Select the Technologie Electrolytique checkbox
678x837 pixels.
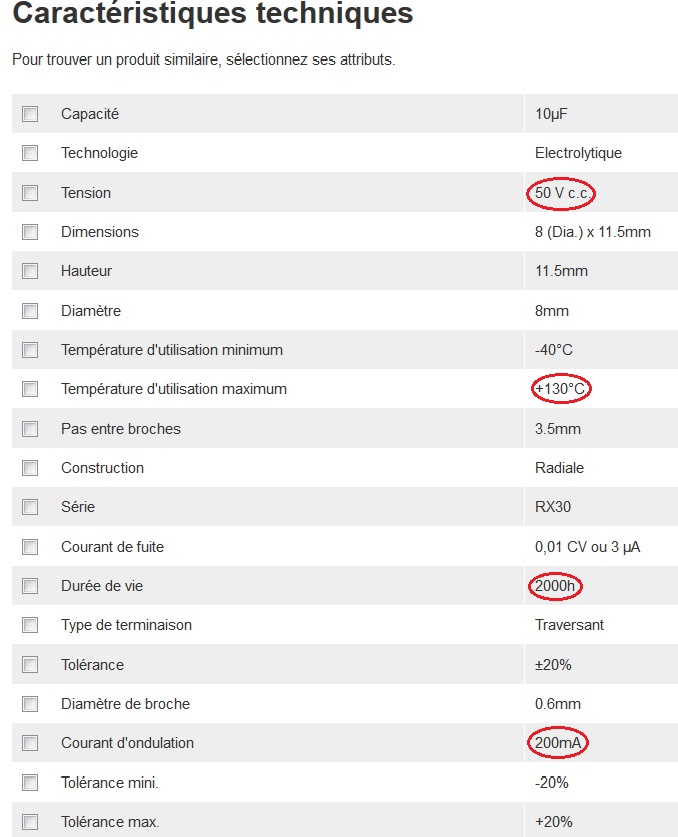coord(30,153)
